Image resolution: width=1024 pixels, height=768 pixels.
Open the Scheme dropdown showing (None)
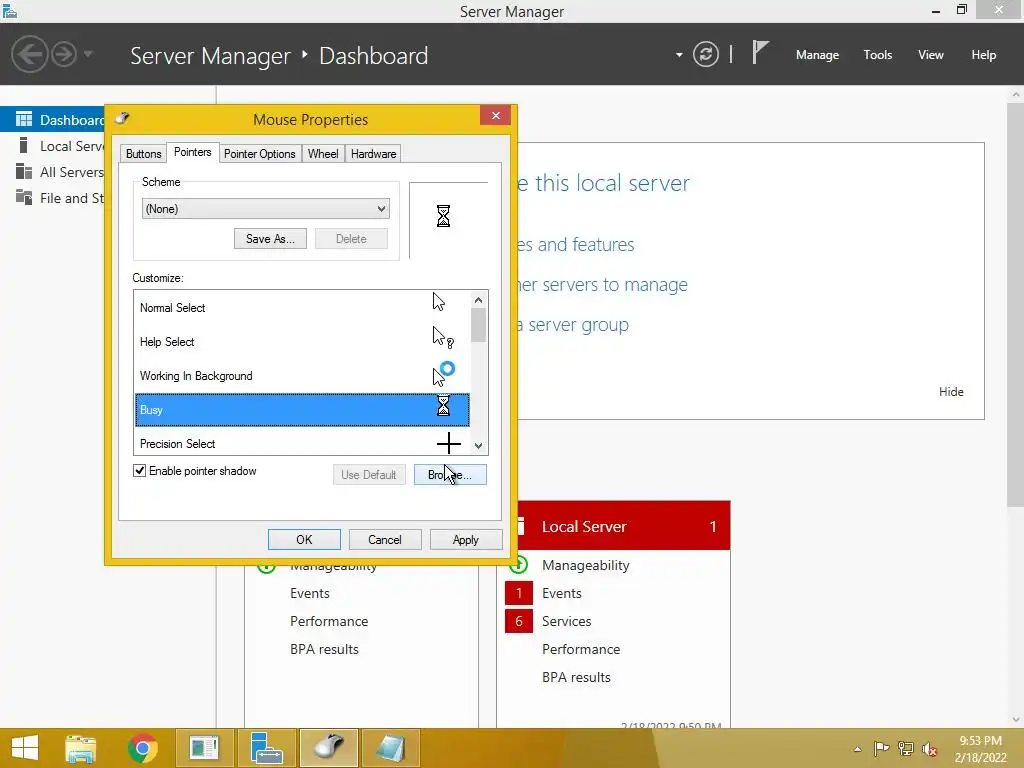pos(266,209)
